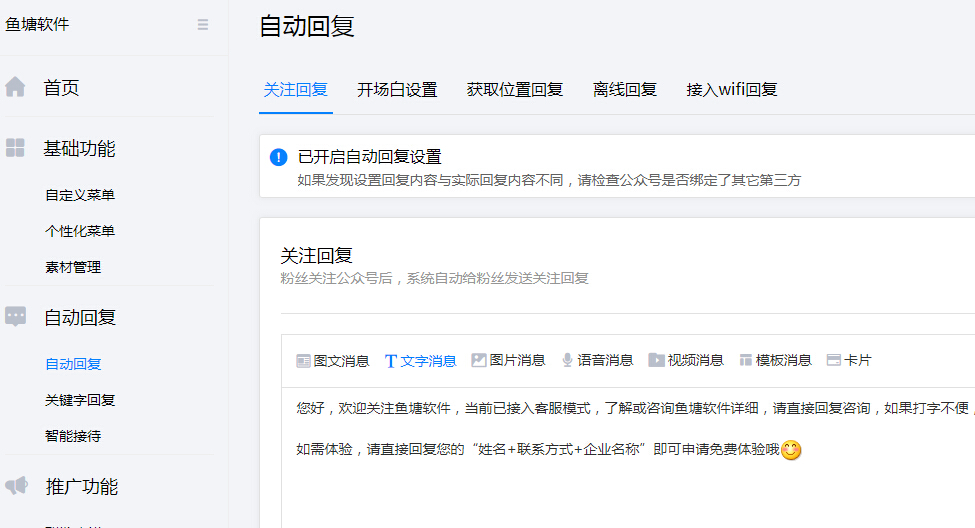The width and height of the screenshot is (975, 528).
Task: Open 智能接待 submenu item
Action: (x=73, y=437)
